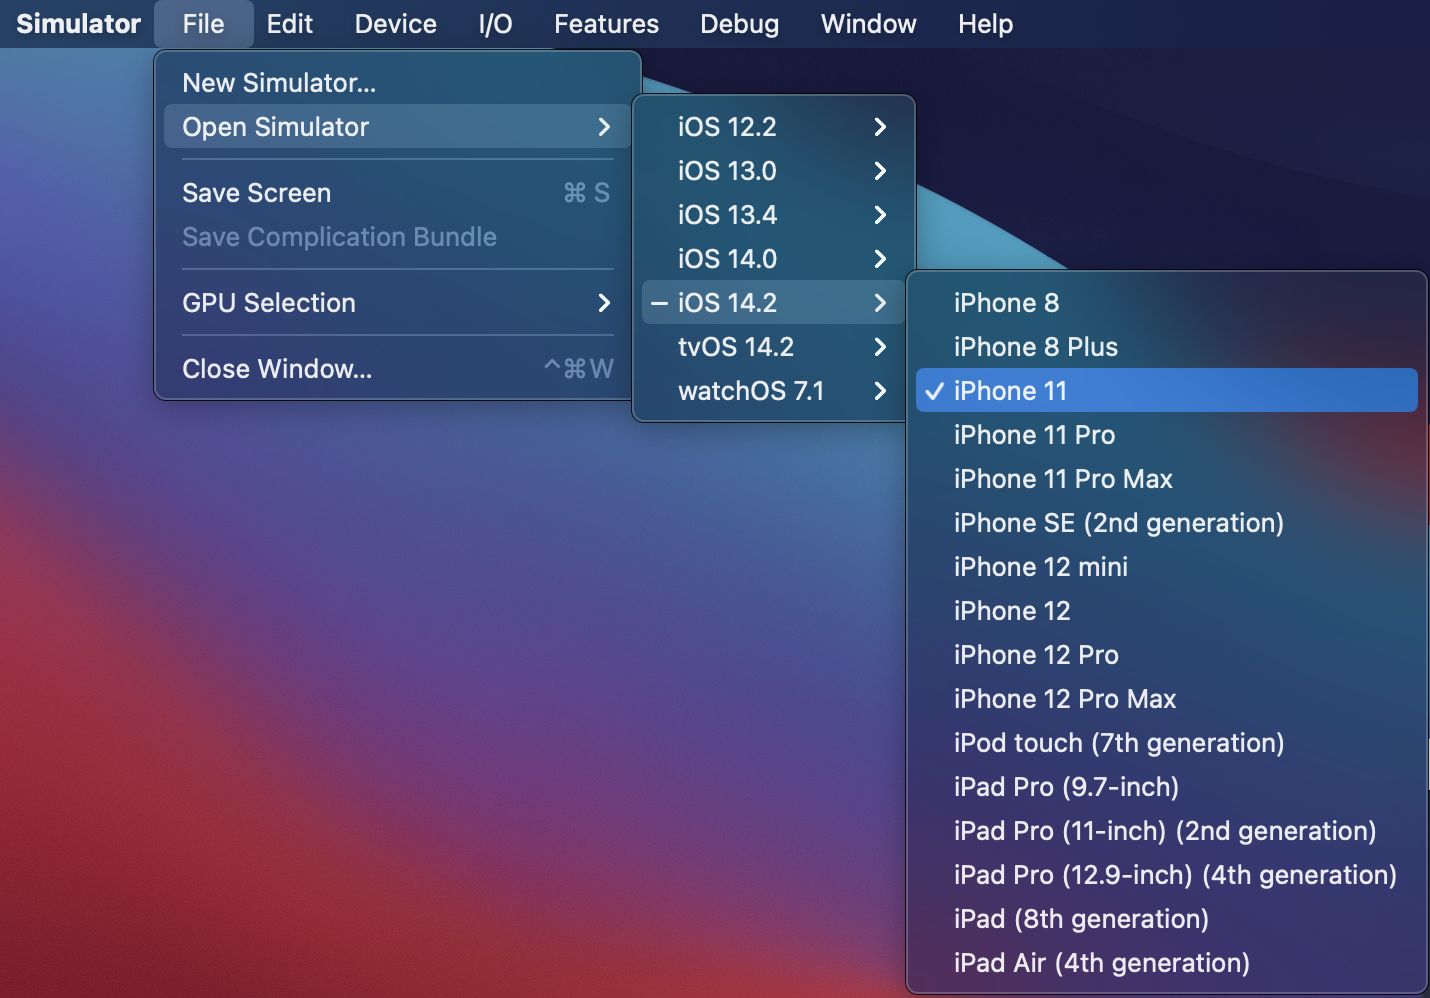
Task: Open the iPad (8th generation) simulator
Action: (1167, 919)
